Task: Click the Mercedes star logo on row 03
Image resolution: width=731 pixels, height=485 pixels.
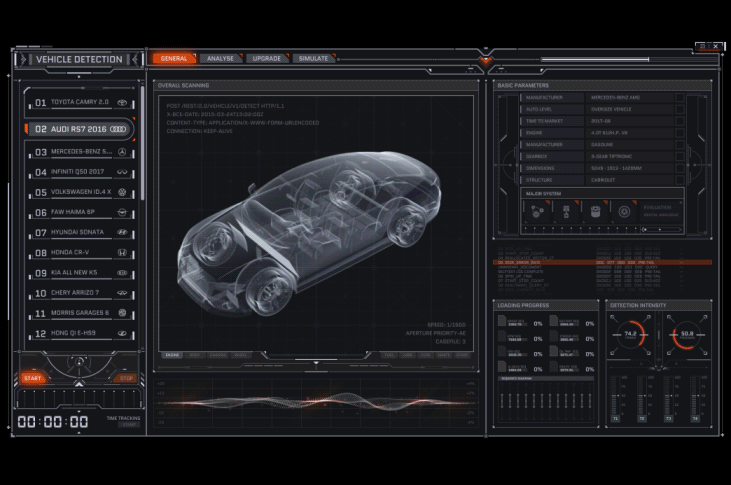Action: pyautogui.click(x=122, y=152)
